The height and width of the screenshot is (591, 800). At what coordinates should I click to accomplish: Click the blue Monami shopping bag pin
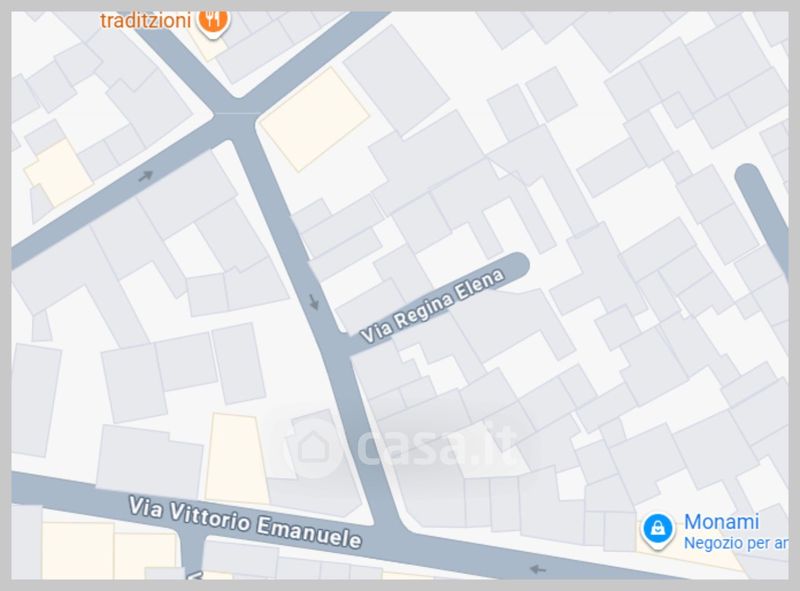pyautogui.click(x=658, y=530)
